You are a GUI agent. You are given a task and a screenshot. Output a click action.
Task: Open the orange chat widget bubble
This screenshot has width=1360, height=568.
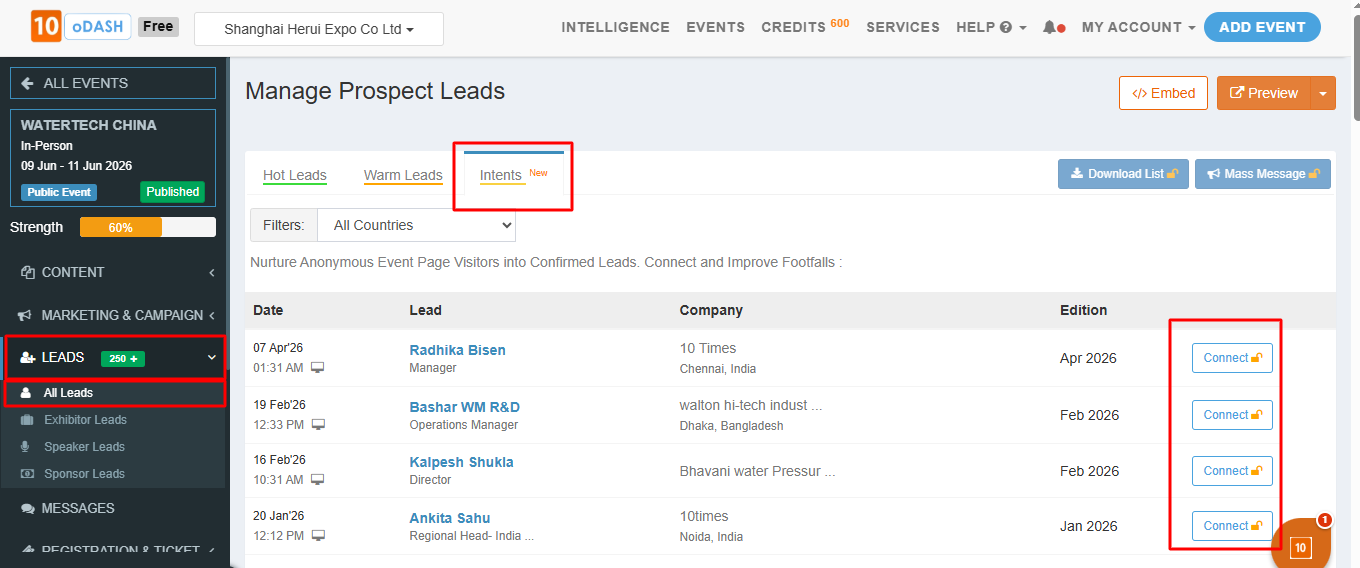[1301, 545]
